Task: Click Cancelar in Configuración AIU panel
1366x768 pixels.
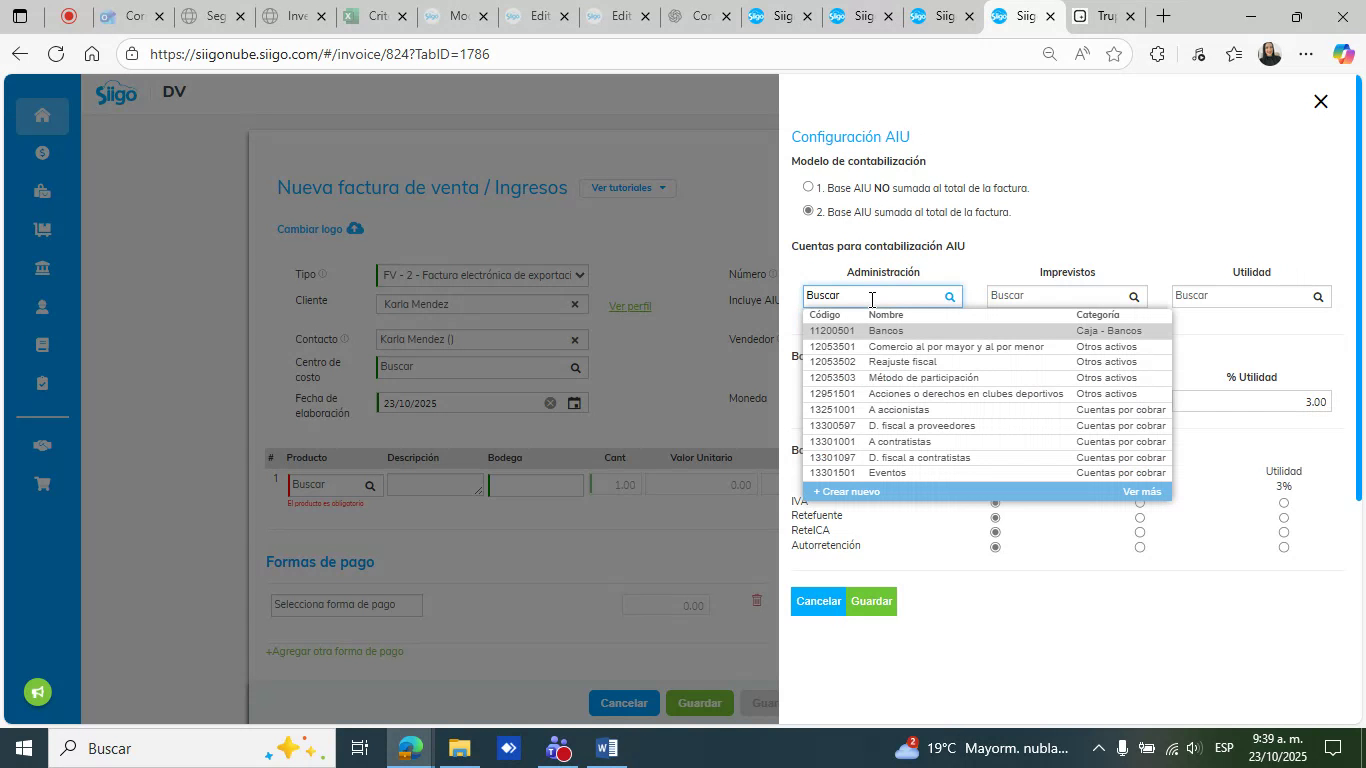Action: click(x=818, y=601)
